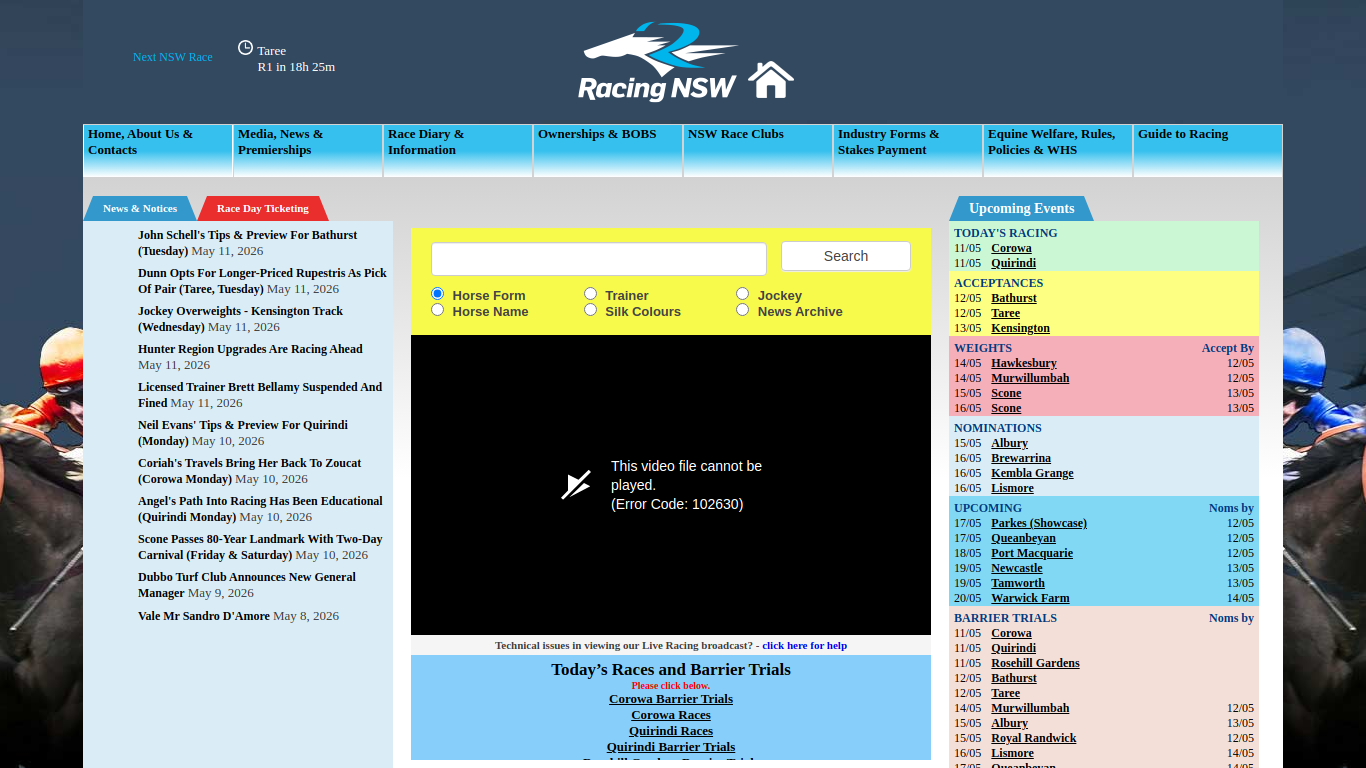Focus the search text field
Image resolution: width=1366 pixels, height=768 pixels.
(x=599, y=258)
